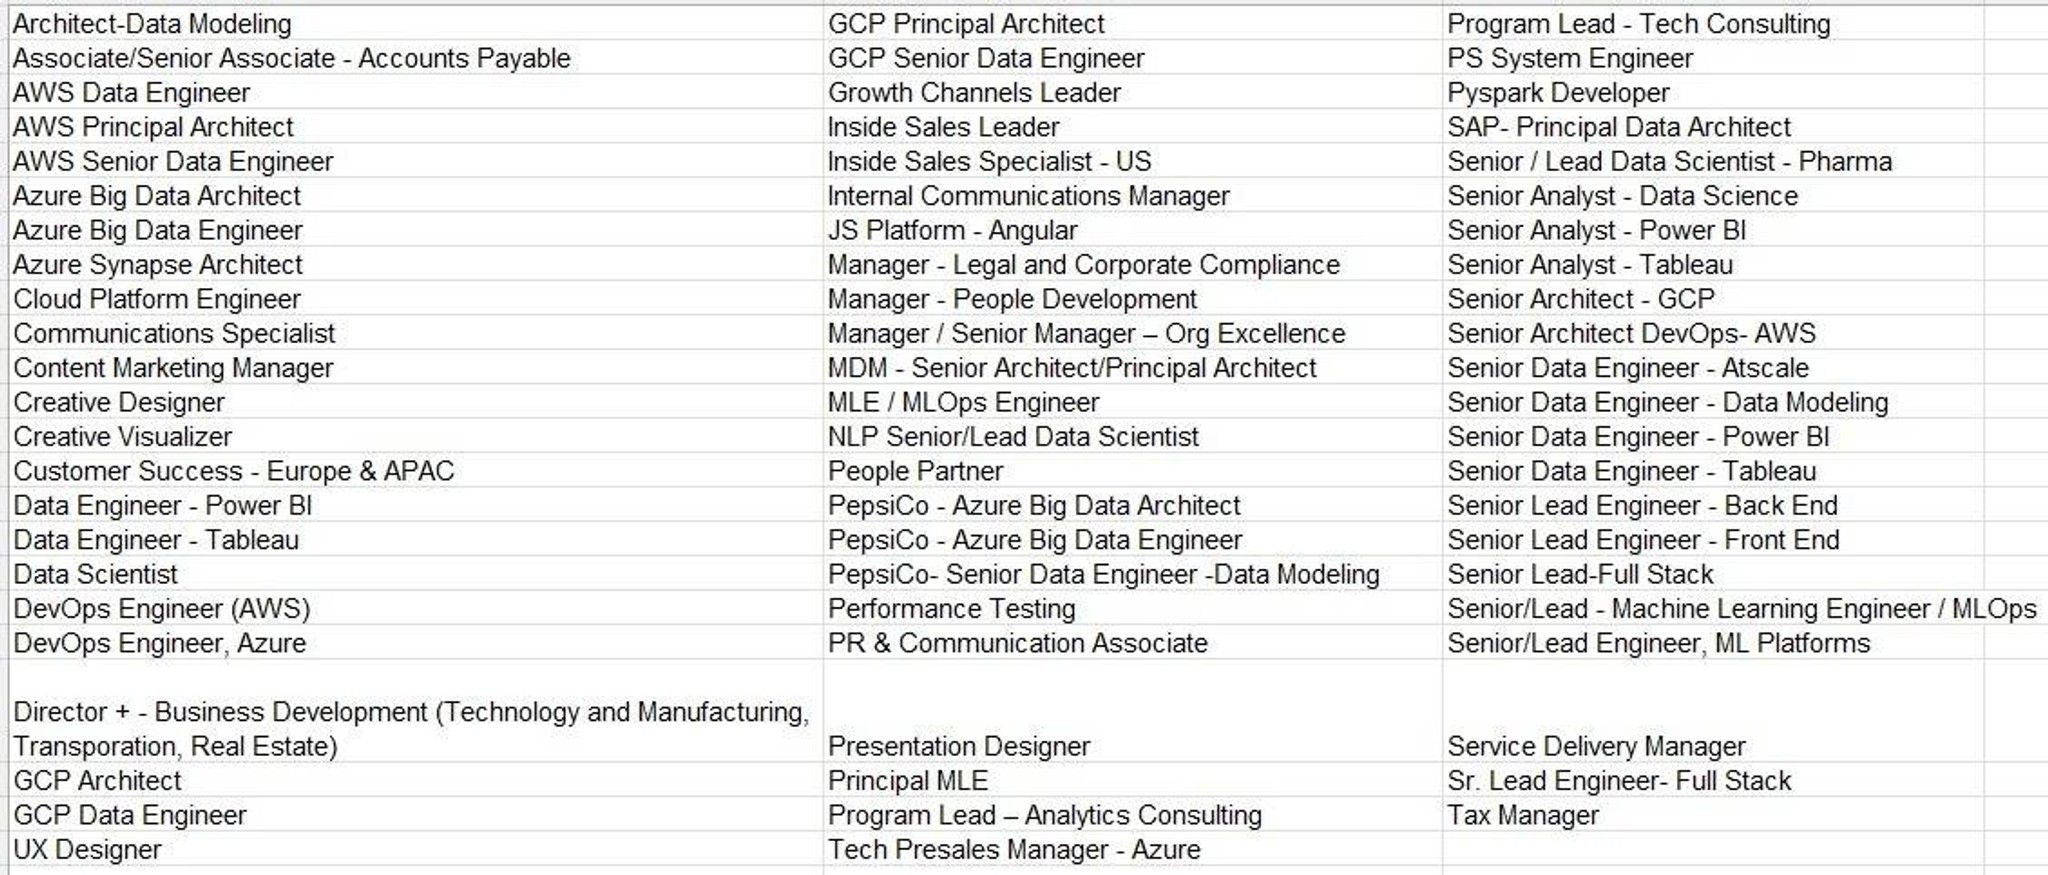Select SAP- Principal Data Architect cell
Viewport: 2048px width, 875px height.
(1713, 127)
